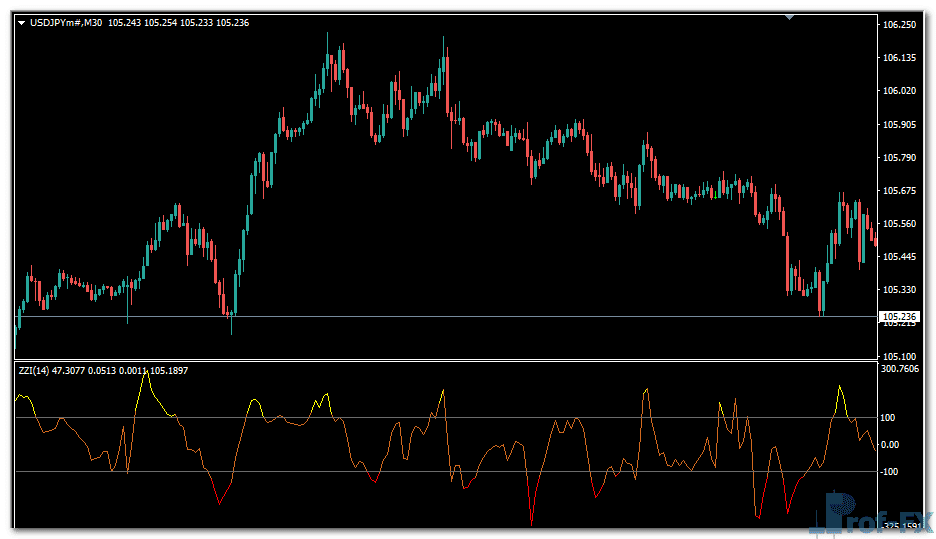This screenshot has width=936, height=539.
Task: Click the 105.905 price axis label
Action: coord(899,125)
